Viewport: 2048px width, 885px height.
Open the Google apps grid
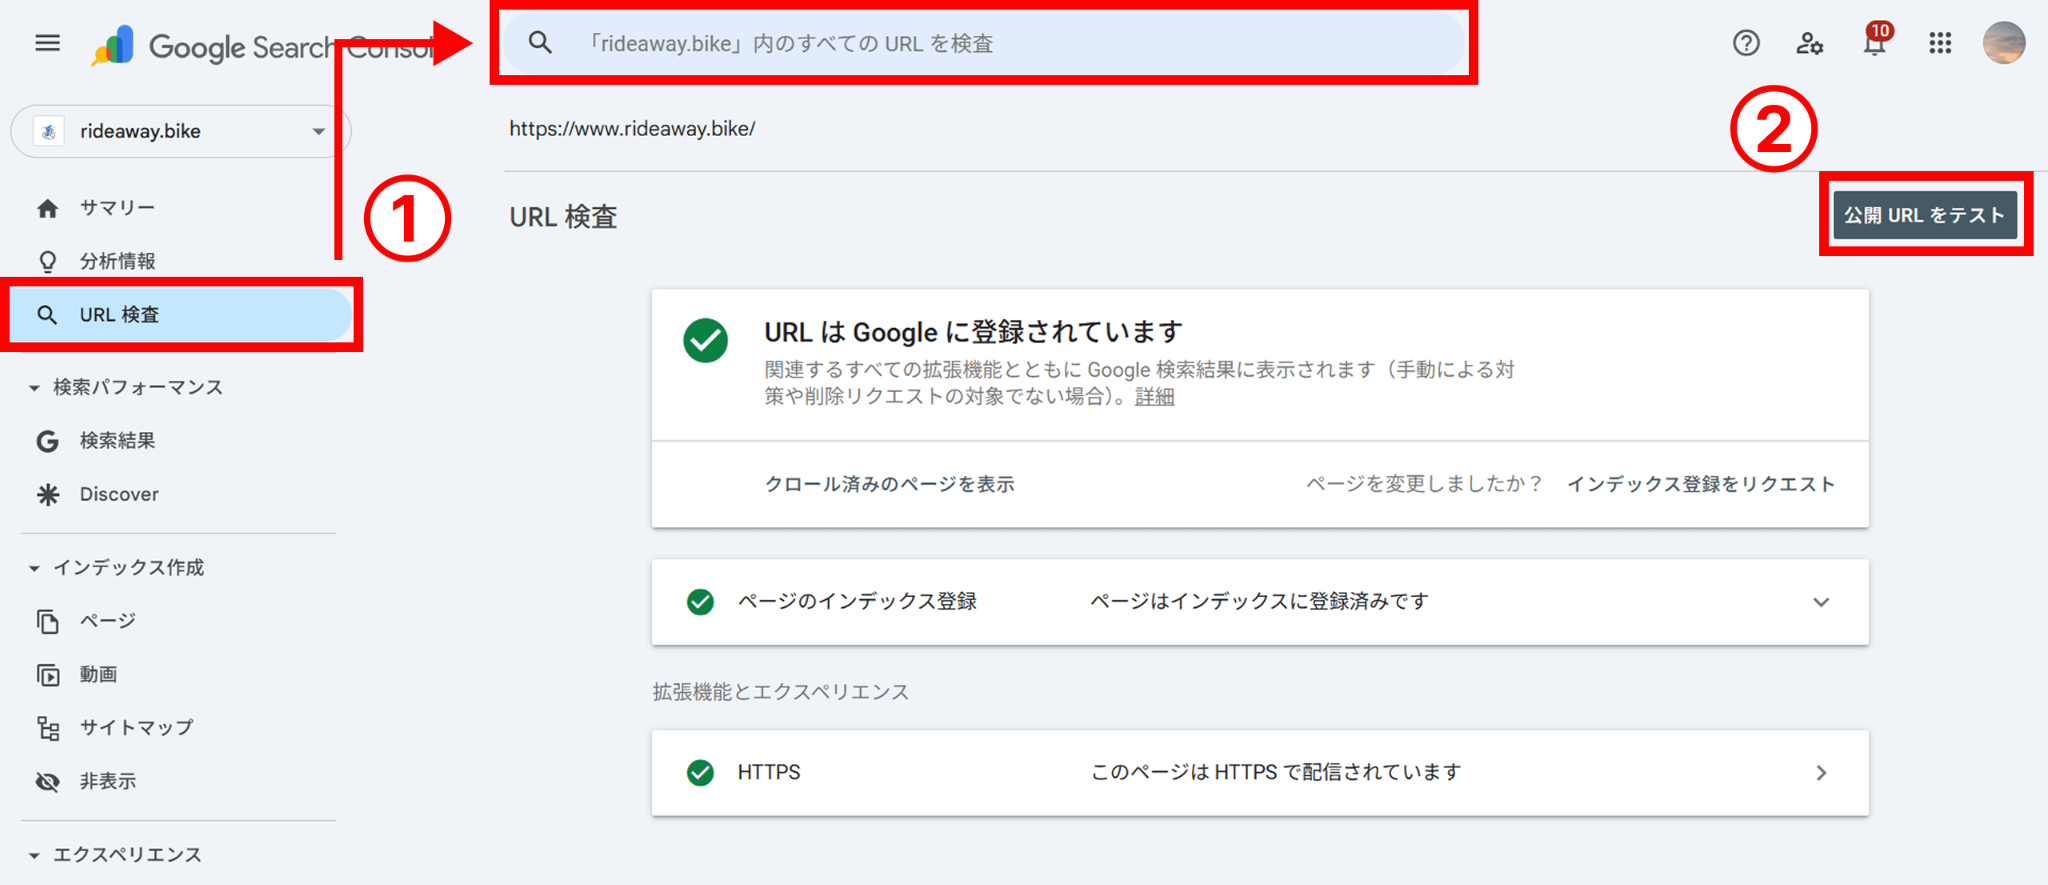point(1940,43)
